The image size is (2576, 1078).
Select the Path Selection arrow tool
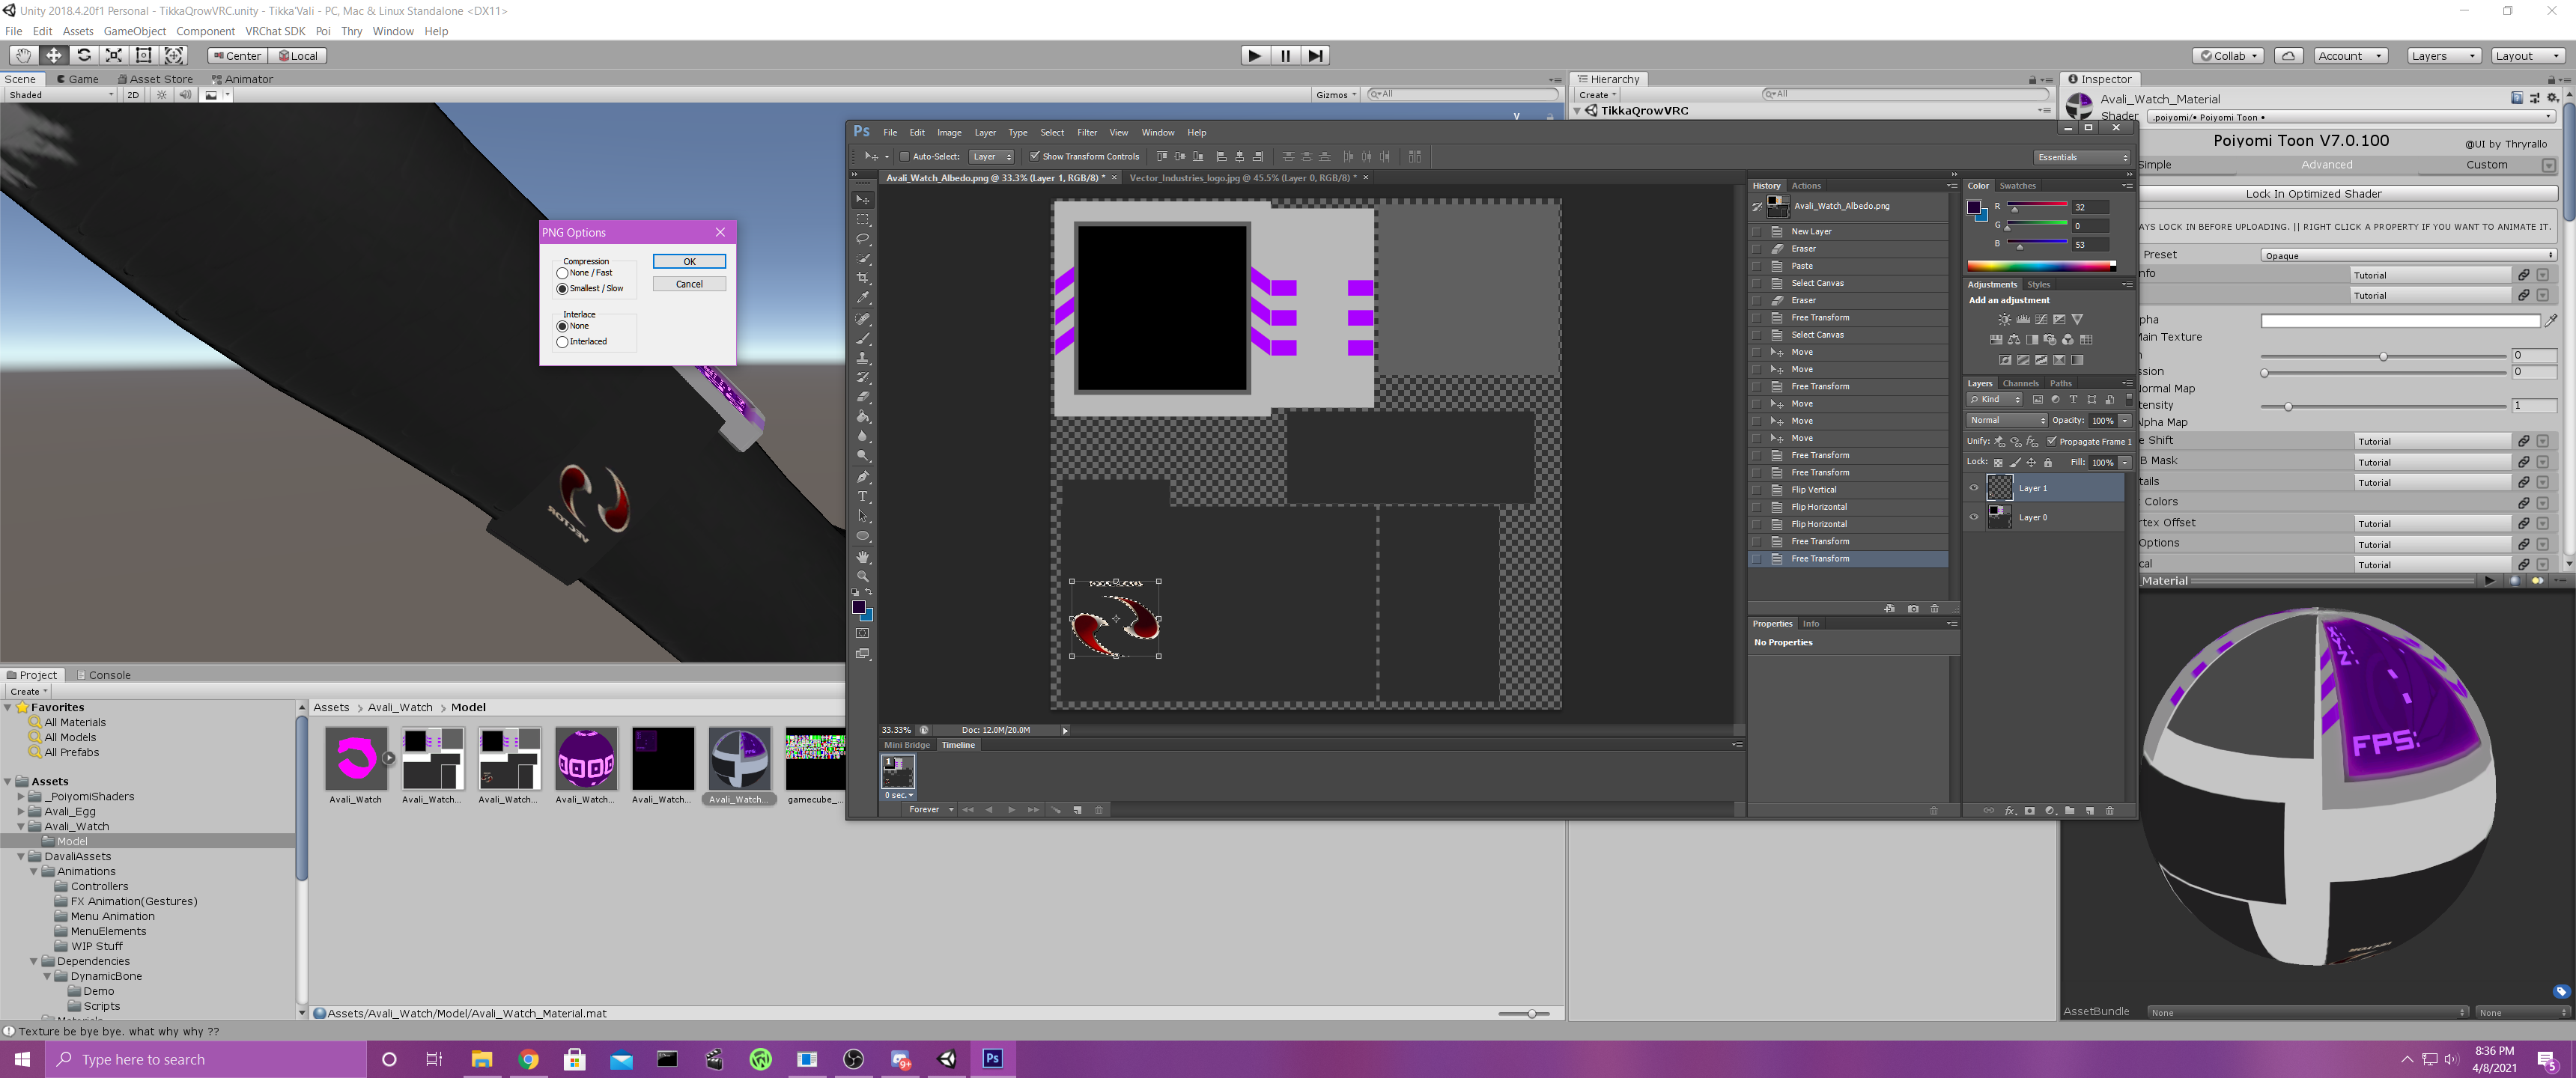tap(862, 517)
